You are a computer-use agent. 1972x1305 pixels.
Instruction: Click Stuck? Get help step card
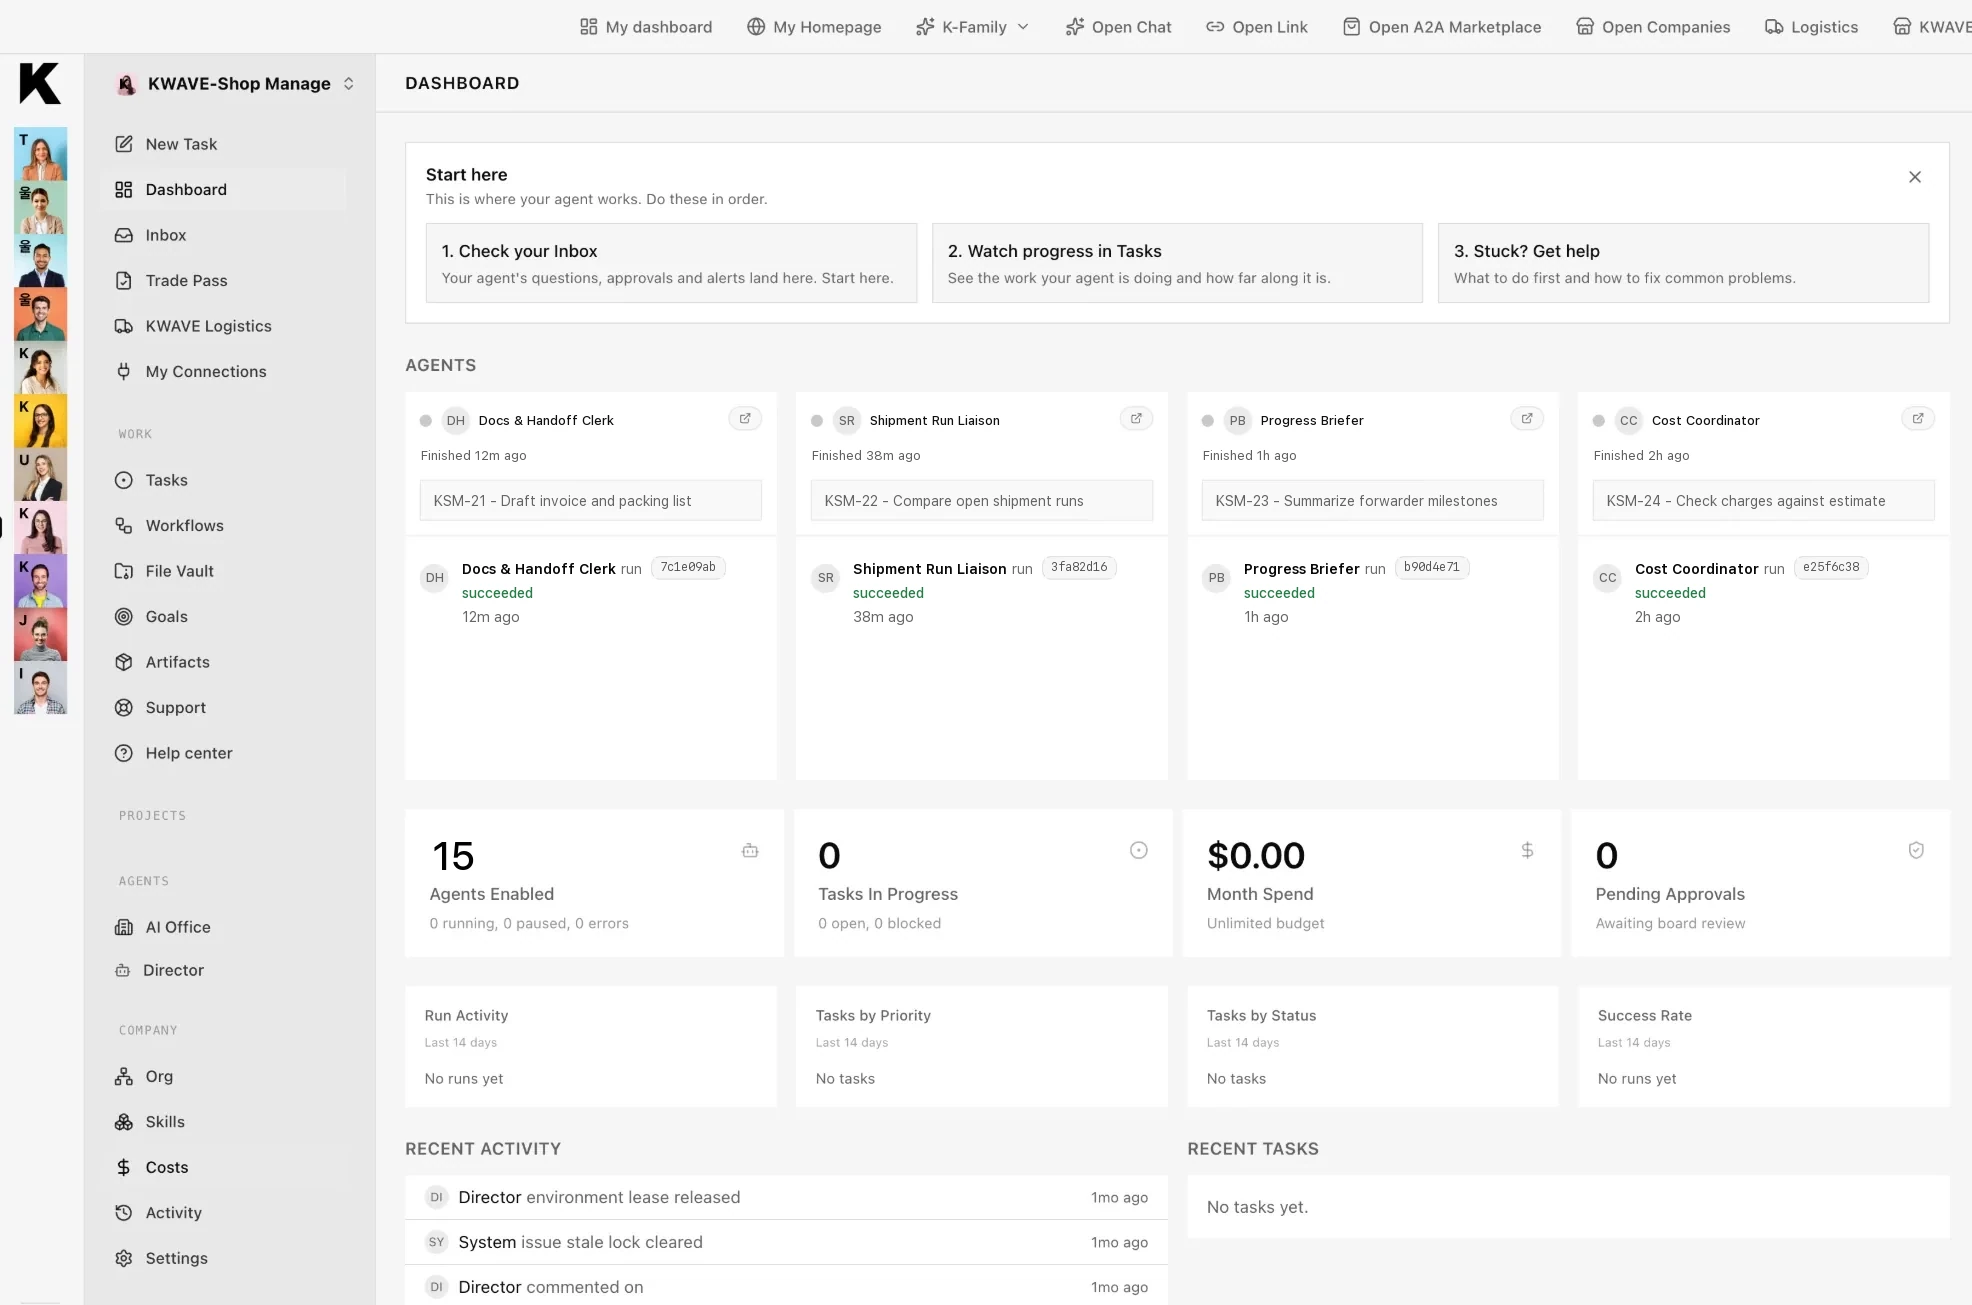click(1683, 263)
